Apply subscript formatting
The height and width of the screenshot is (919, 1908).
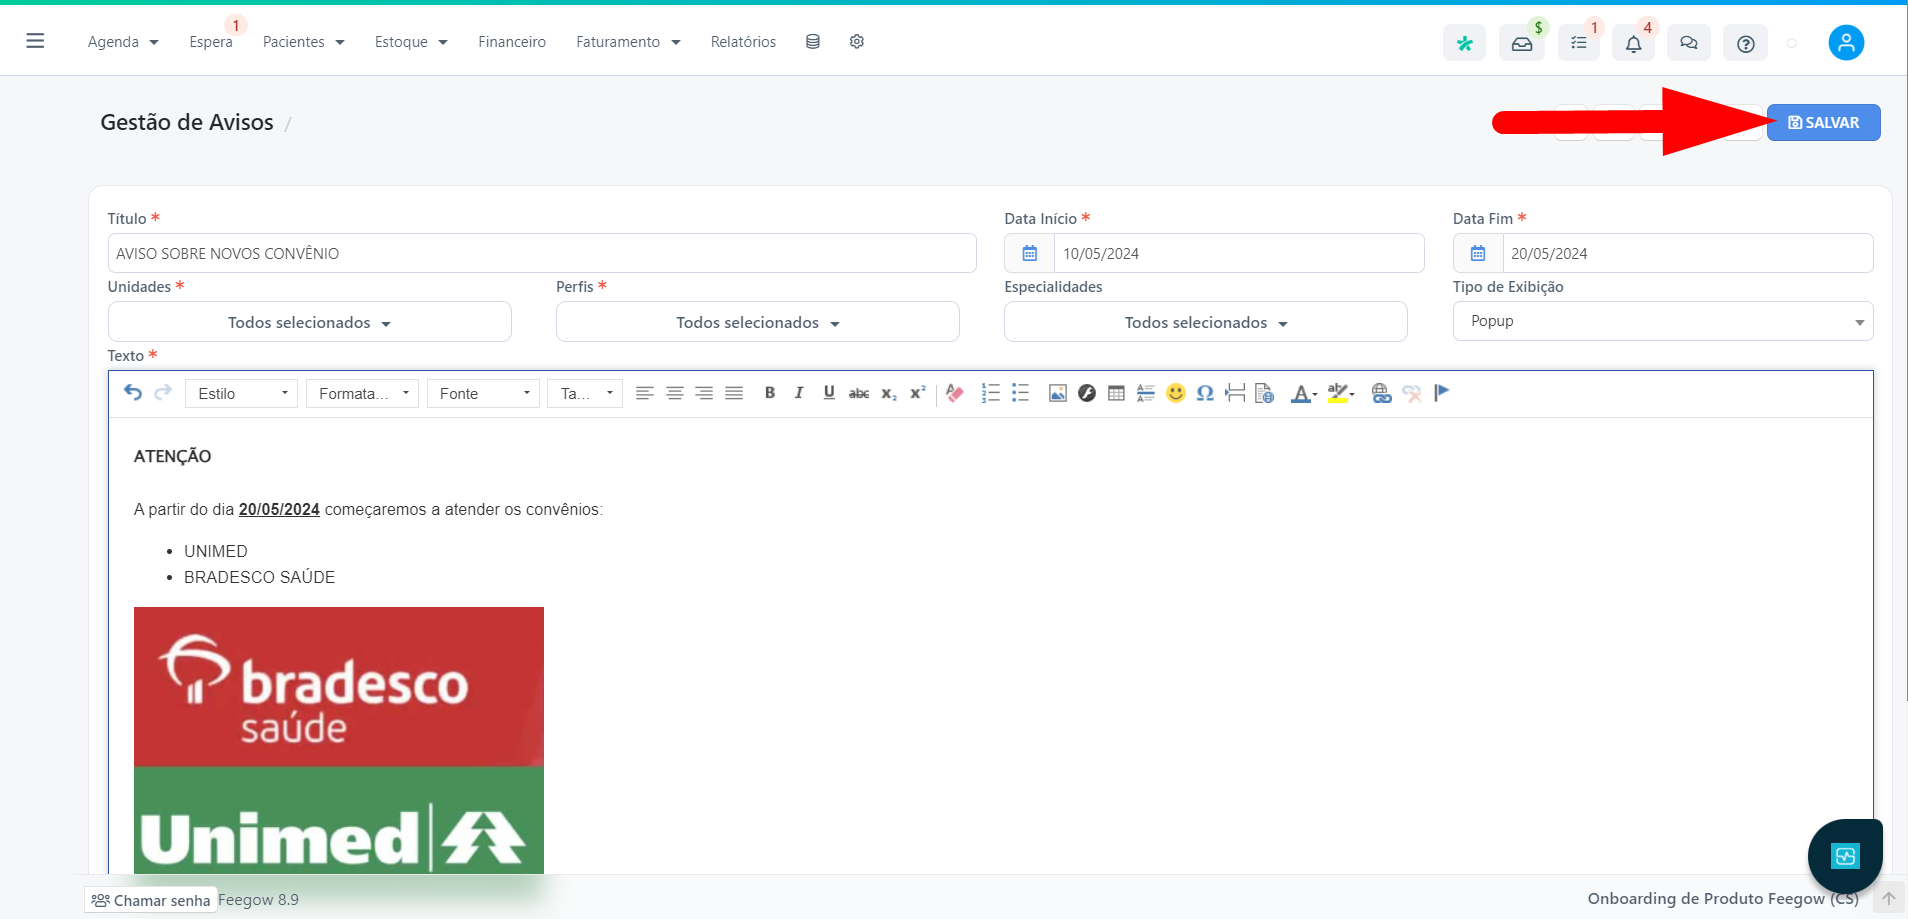click(889, 393)
